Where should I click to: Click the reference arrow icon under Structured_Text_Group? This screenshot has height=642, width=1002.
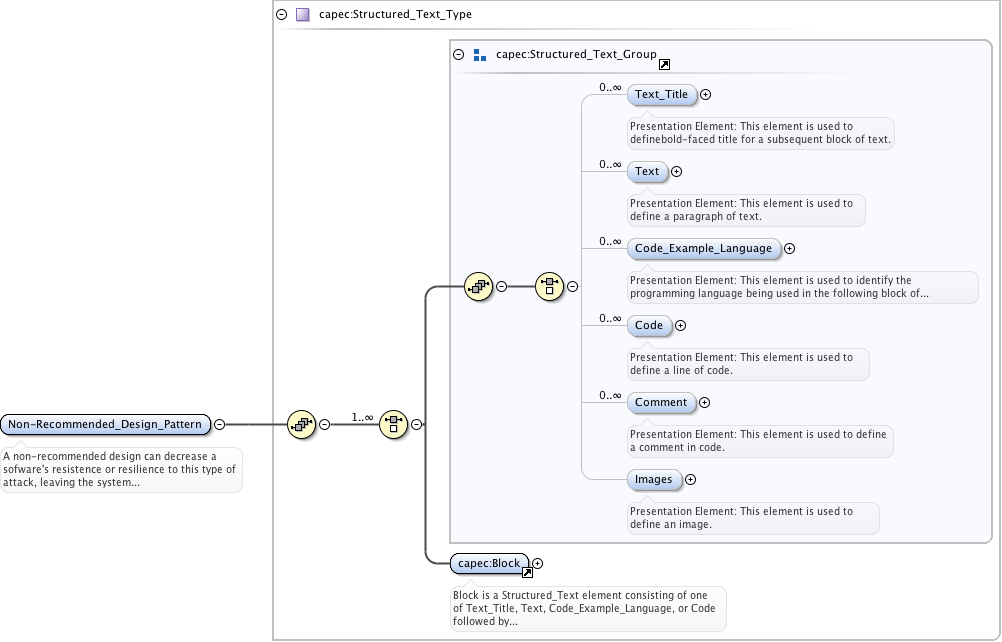(664, 65)
